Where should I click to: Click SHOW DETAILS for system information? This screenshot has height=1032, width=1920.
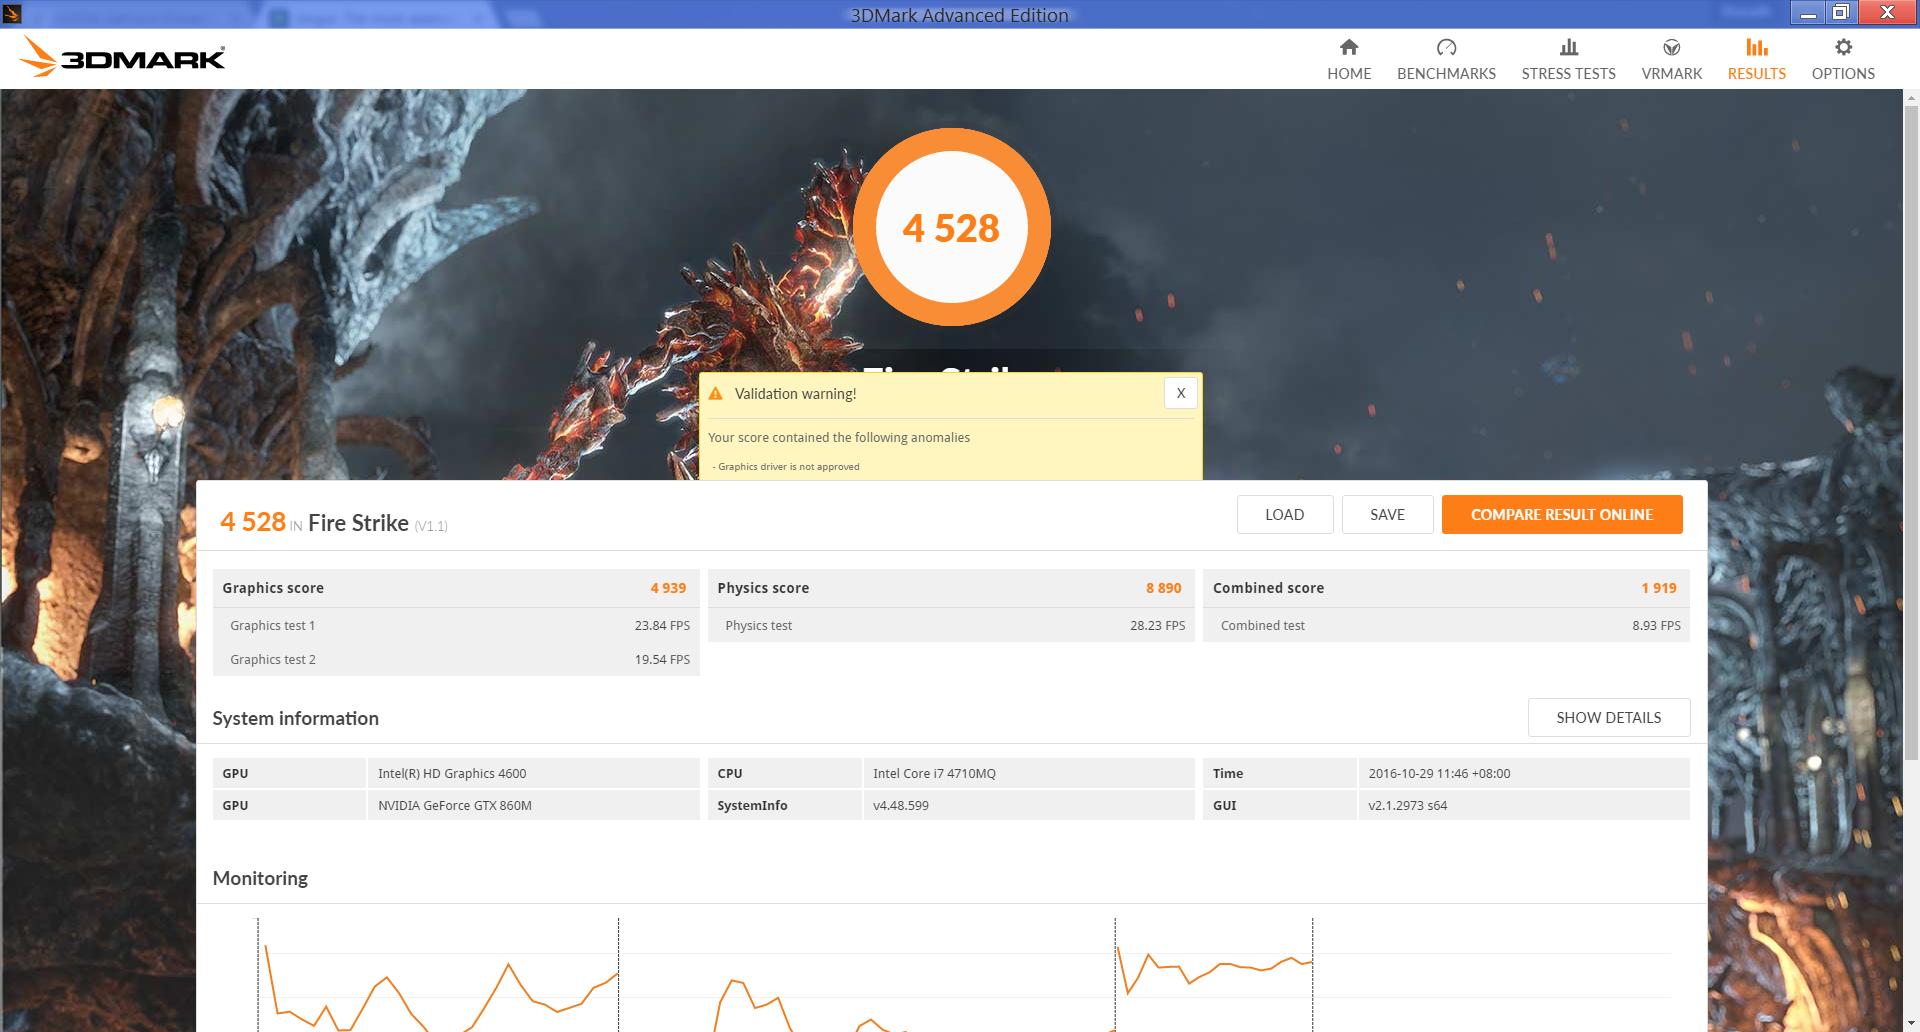pos(1608,717)
